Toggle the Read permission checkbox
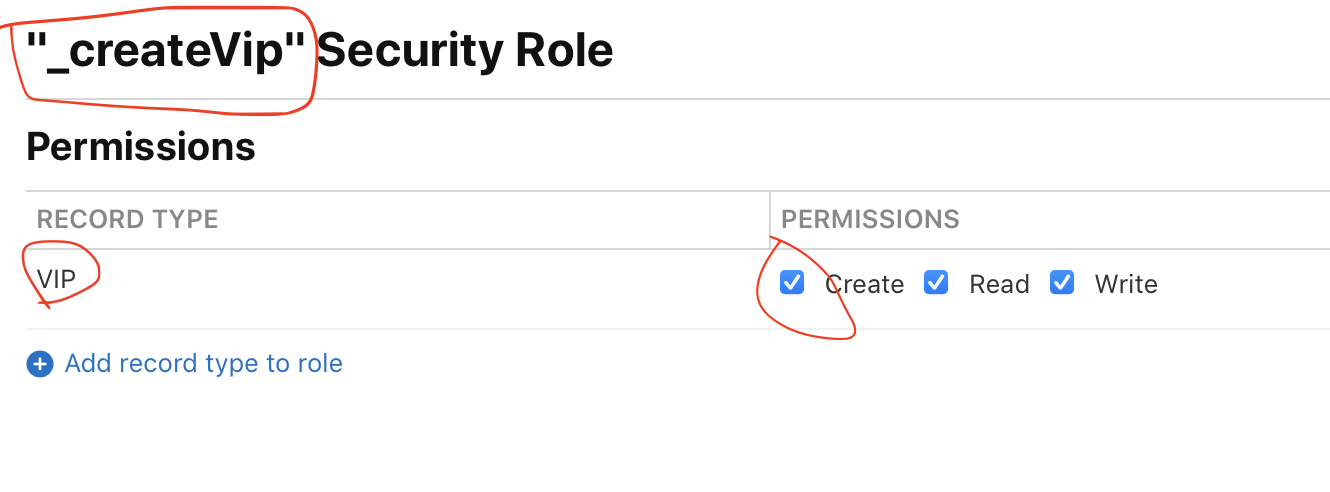Screen dimensions: 1330x492 click(x=936, y=283)
